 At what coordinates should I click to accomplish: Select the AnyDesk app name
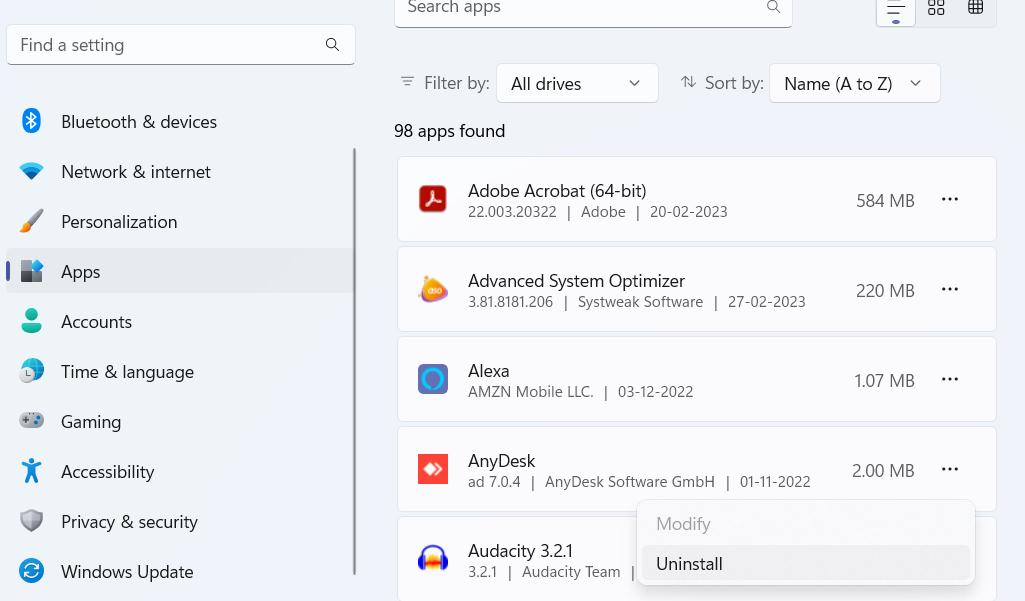tap(501, 461)
